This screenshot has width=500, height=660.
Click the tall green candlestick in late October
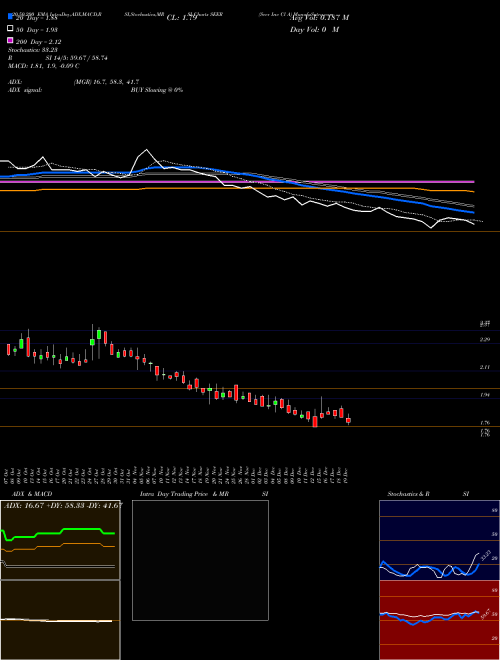coord(99,342)
